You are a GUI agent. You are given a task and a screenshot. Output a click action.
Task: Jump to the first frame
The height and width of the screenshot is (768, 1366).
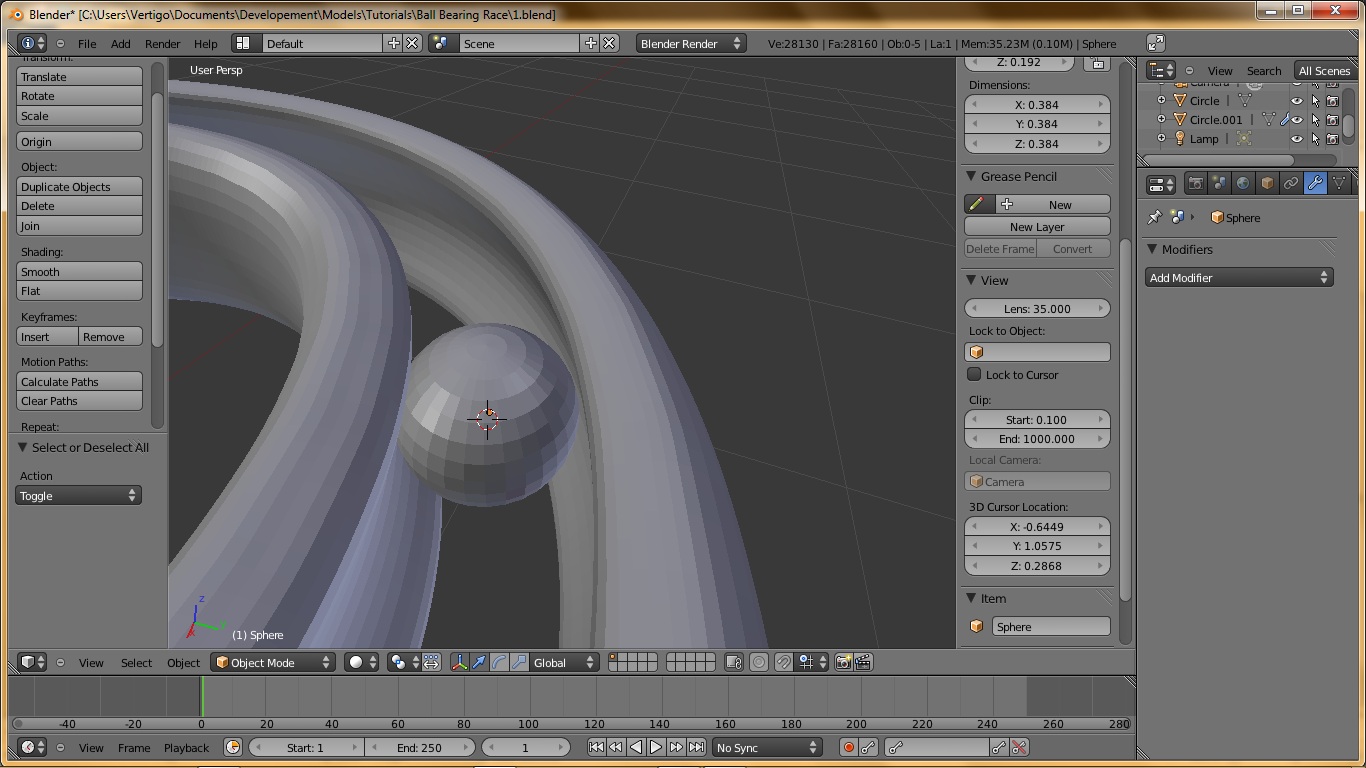[x=596, y=747]
